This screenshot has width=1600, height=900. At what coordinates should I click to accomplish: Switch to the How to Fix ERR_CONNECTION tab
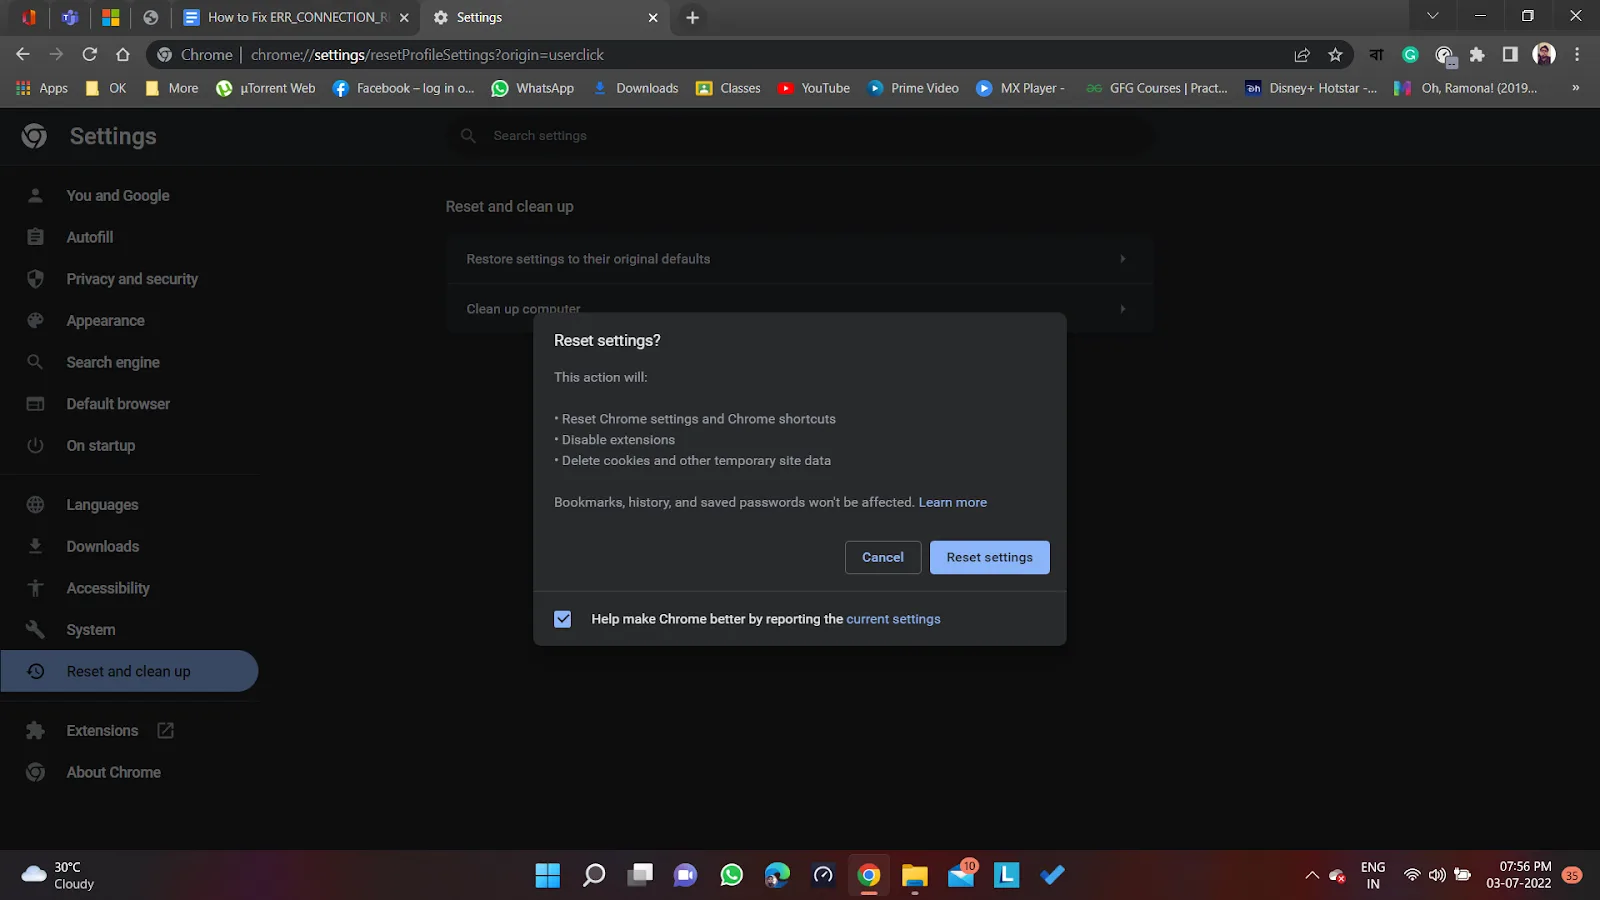click(x=298, y=17)
